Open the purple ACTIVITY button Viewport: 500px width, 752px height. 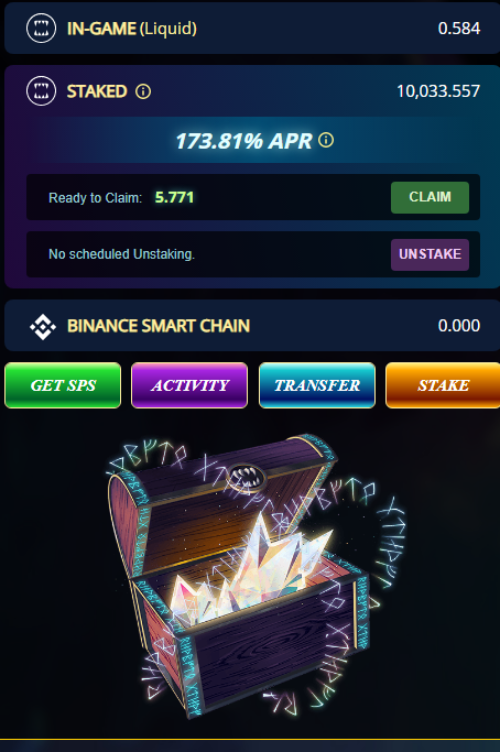tap(189, 385)
